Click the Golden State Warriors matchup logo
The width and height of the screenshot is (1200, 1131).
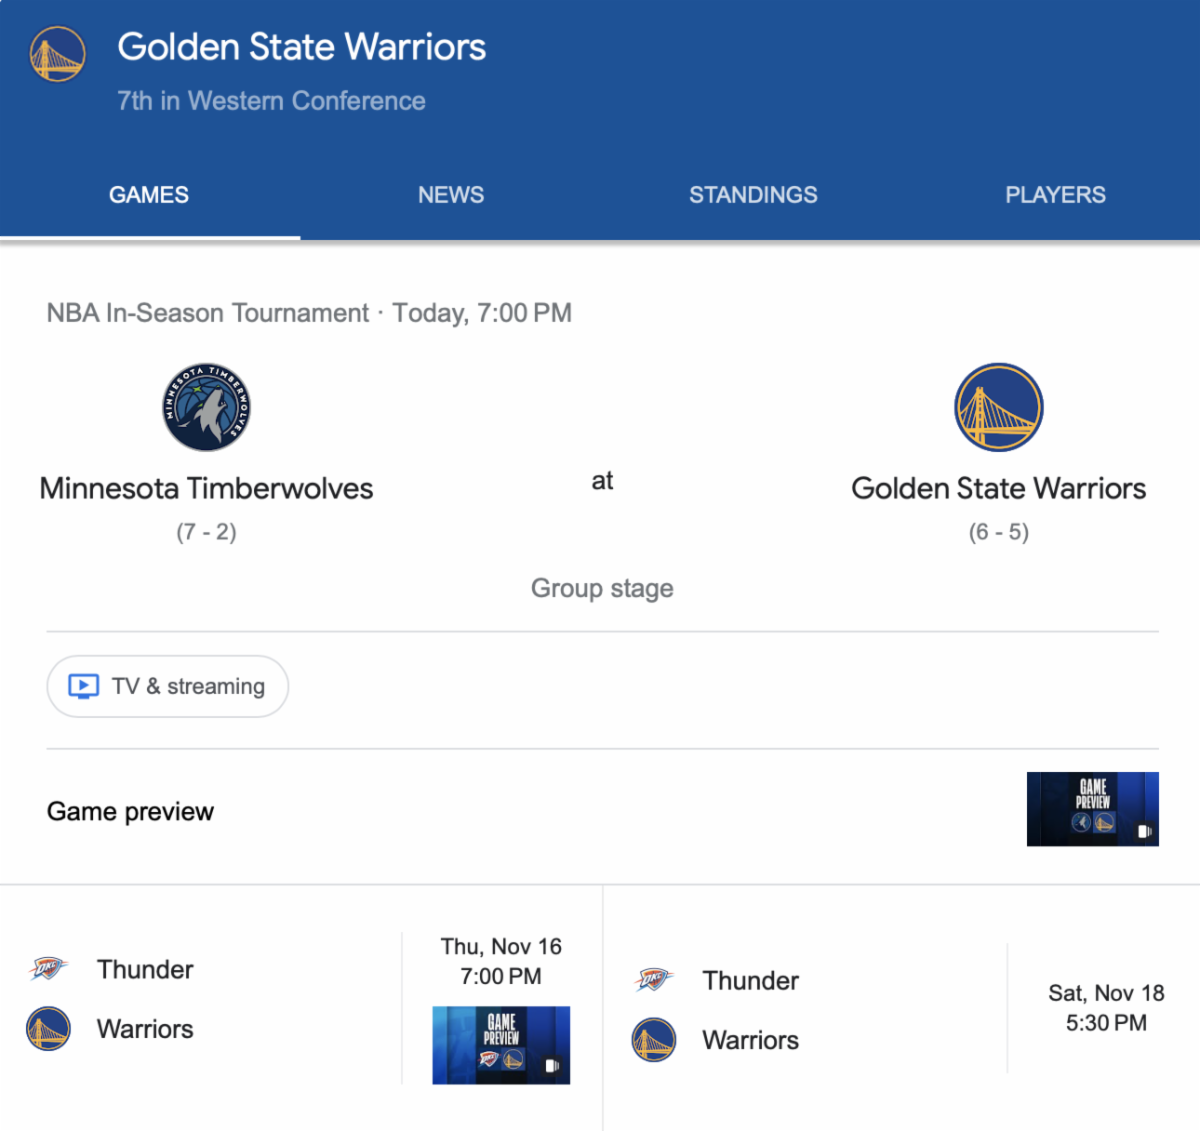click(998, 407)
